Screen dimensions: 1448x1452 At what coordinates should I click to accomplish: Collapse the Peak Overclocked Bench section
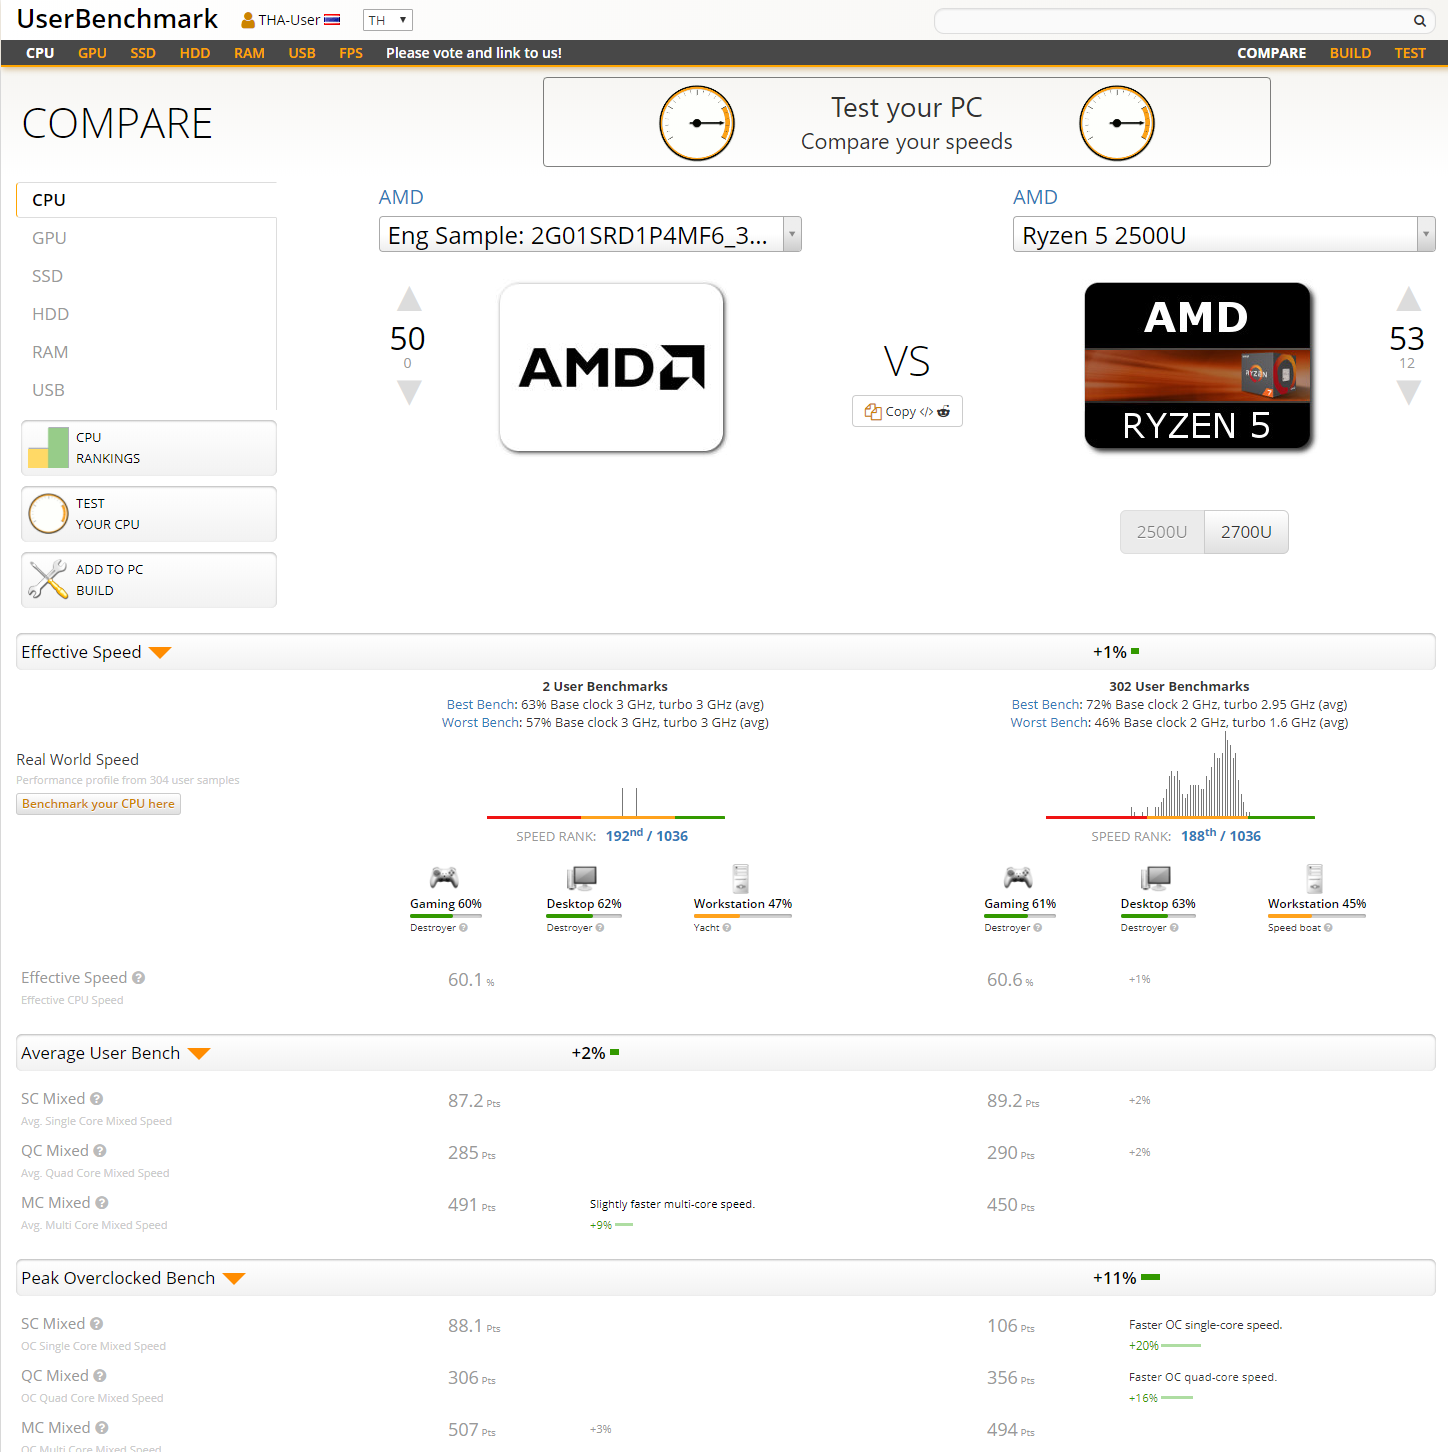234,1279
